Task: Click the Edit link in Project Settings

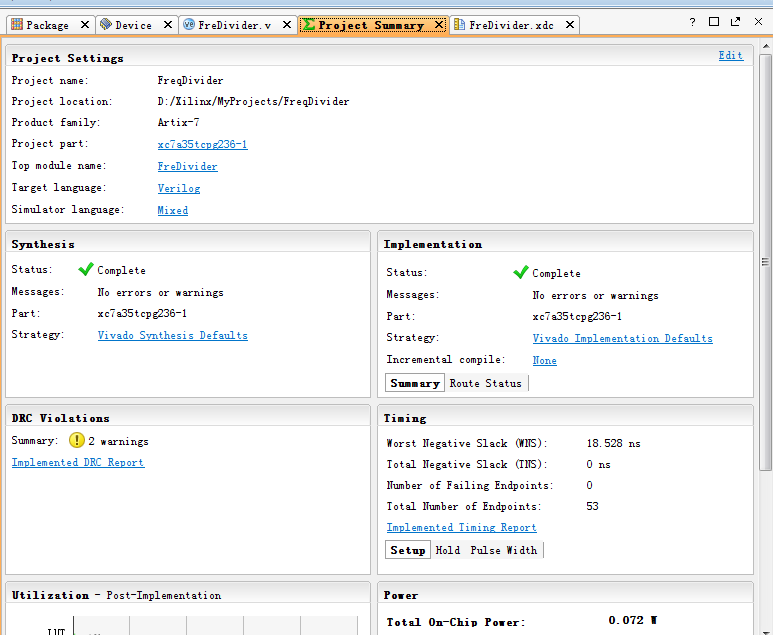Action: [730, 56]
